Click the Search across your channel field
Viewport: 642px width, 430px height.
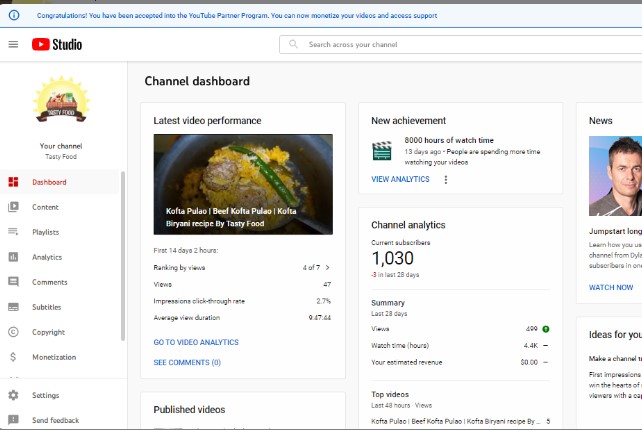tap(461, 44)
